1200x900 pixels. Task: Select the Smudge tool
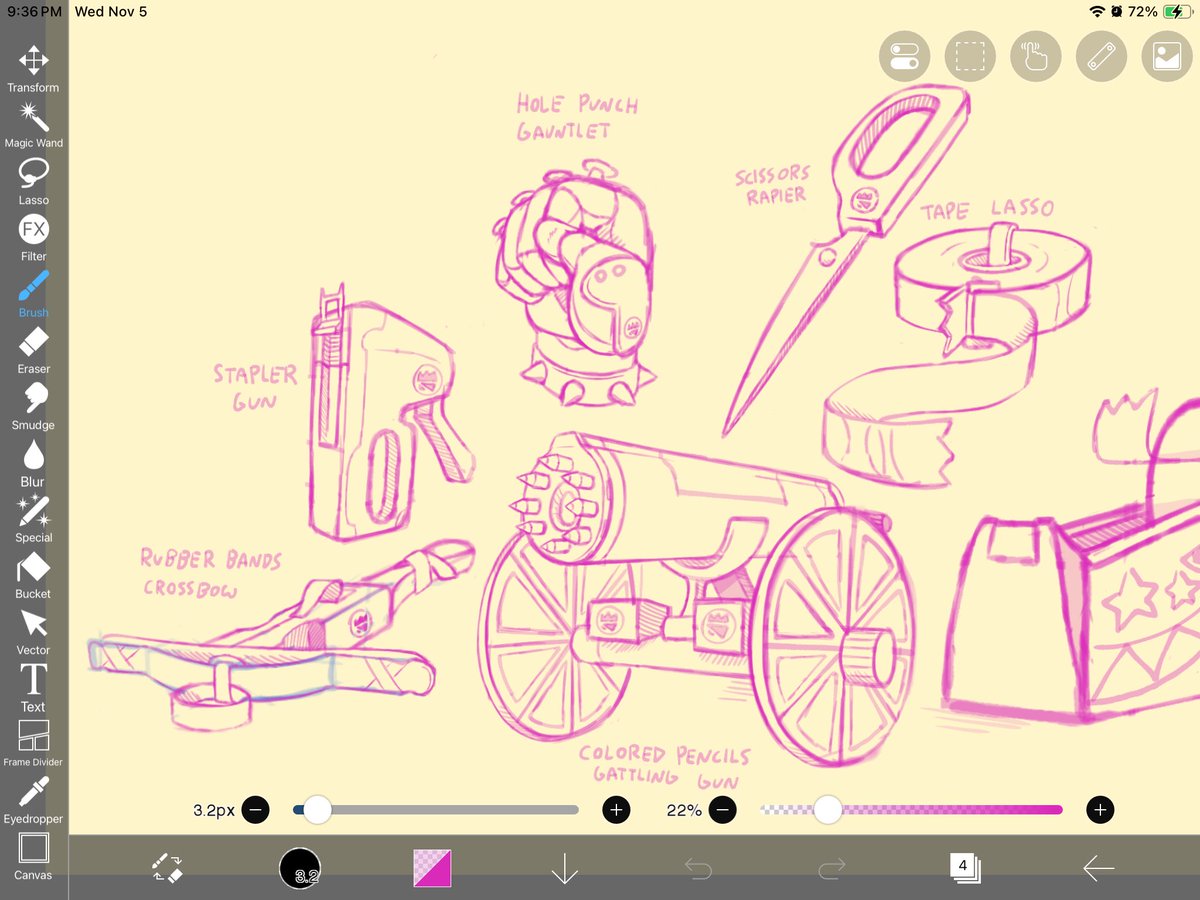[33, 406]
